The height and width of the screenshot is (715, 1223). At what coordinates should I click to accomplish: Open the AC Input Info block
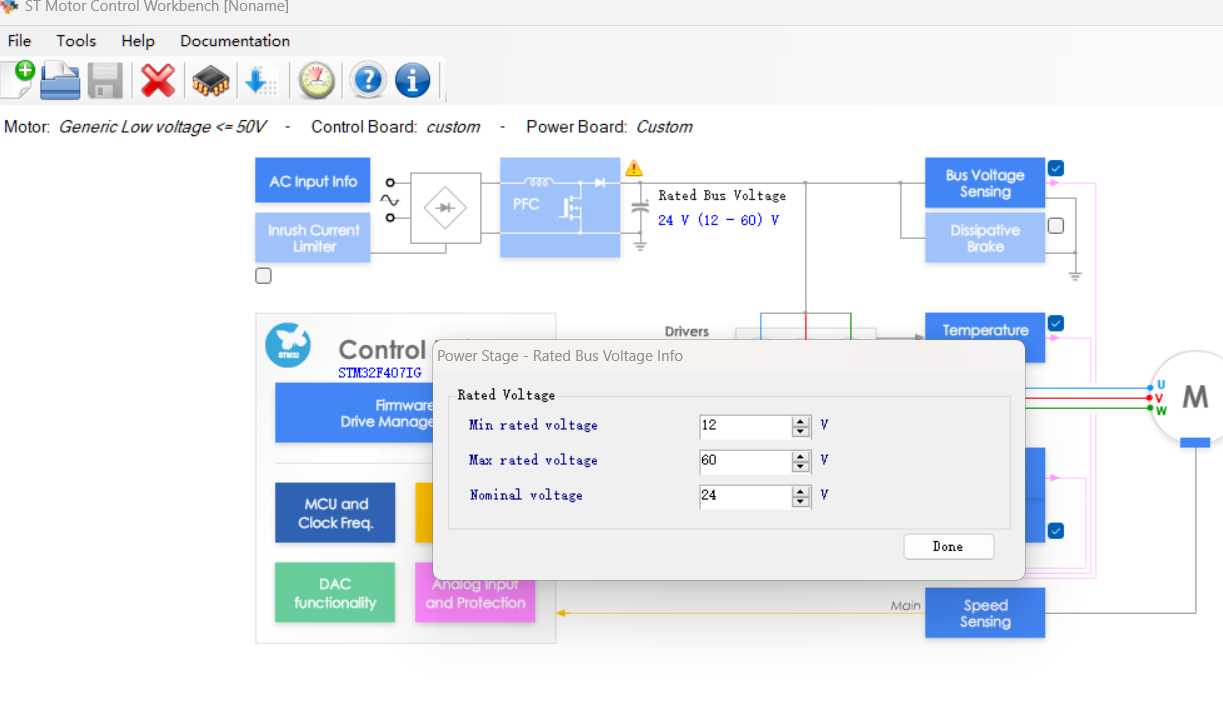[x=313, y=181]
